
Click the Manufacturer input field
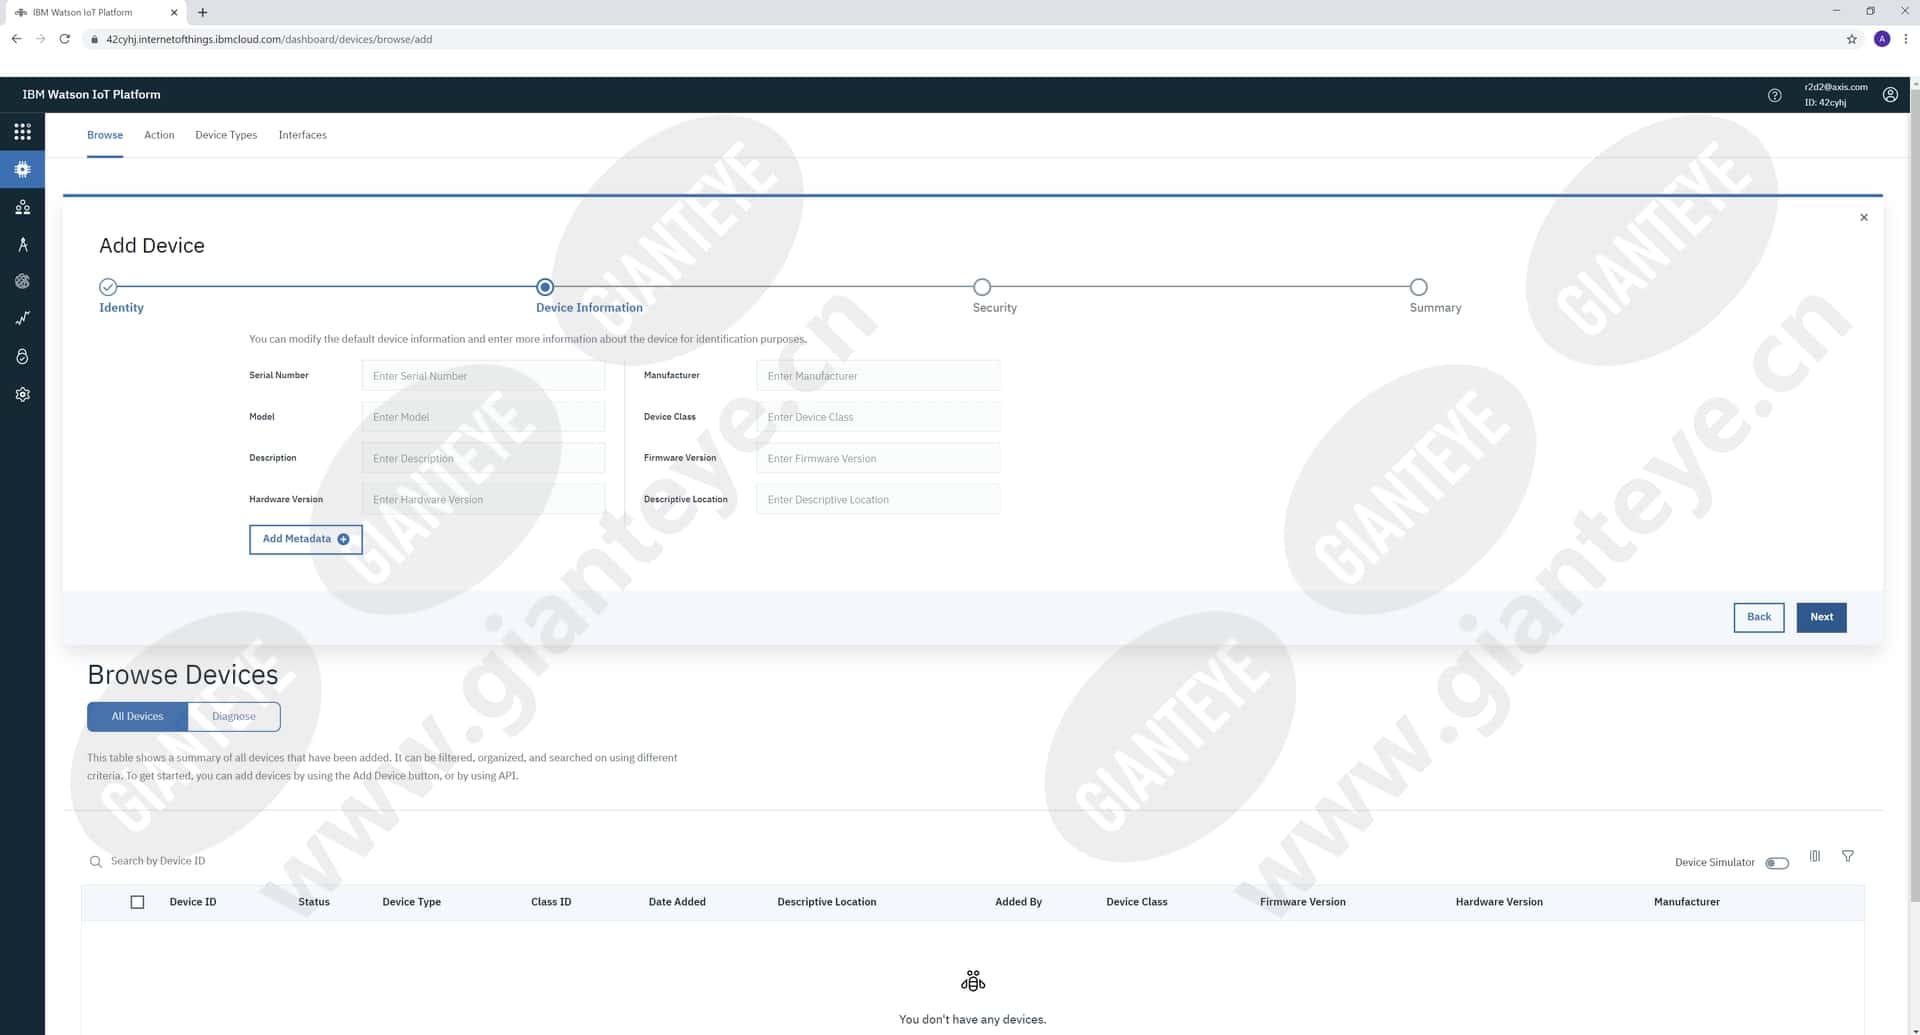pyautogui.click(x=878, y=376)
